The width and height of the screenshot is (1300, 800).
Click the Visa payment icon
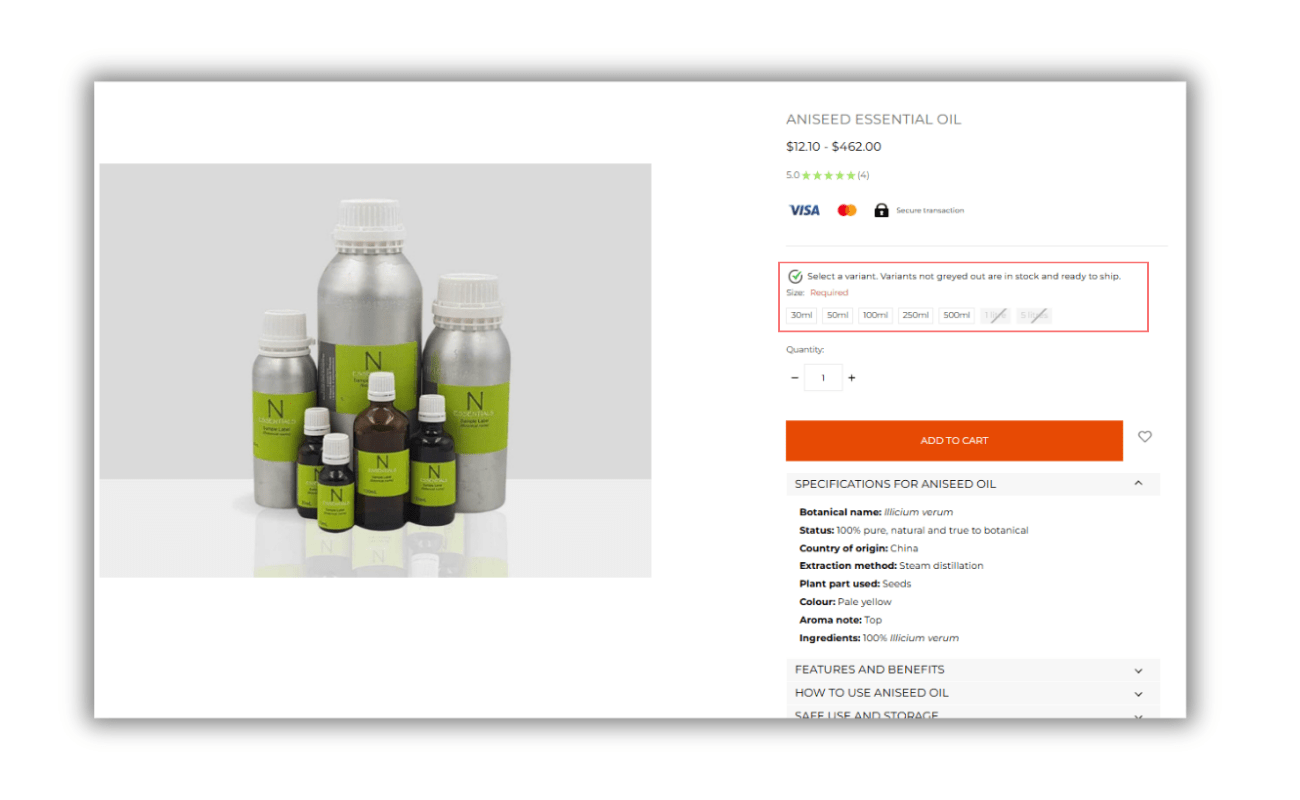click(804, 210)
